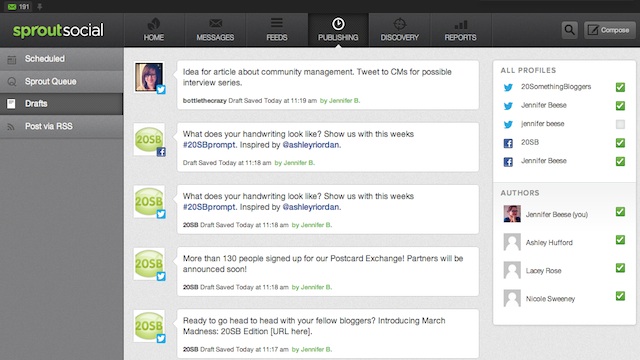640x360 pixels.
Task: Click the Drafts page icon
Action: [11, 104]
